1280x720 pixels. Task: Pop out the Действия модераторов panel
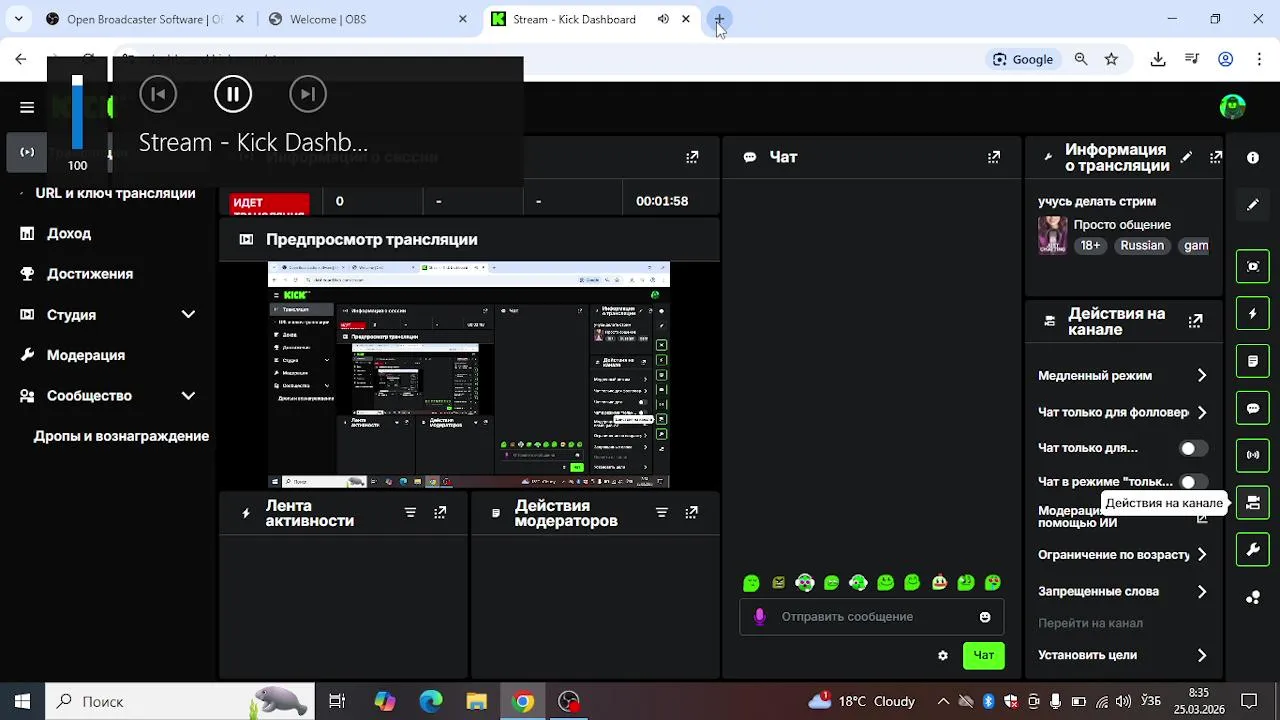(691, 512)
